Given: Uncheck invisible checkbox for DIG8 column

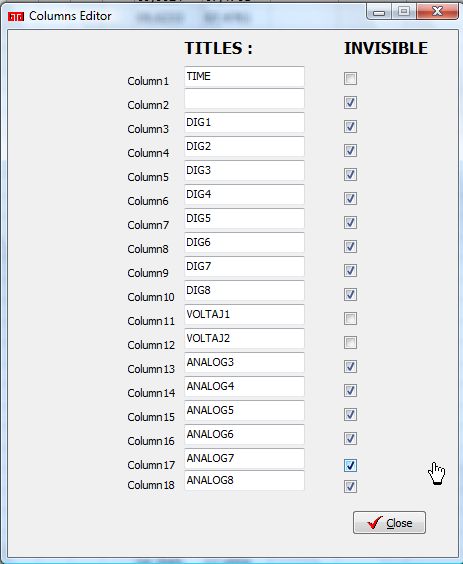Looking at the screenshot, I should [350, 295].
